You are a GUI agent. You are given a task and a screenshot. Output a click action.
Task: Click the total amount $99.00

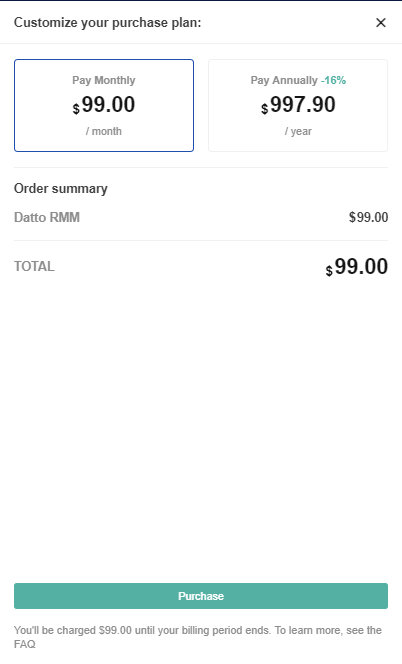tap(357, 267)
